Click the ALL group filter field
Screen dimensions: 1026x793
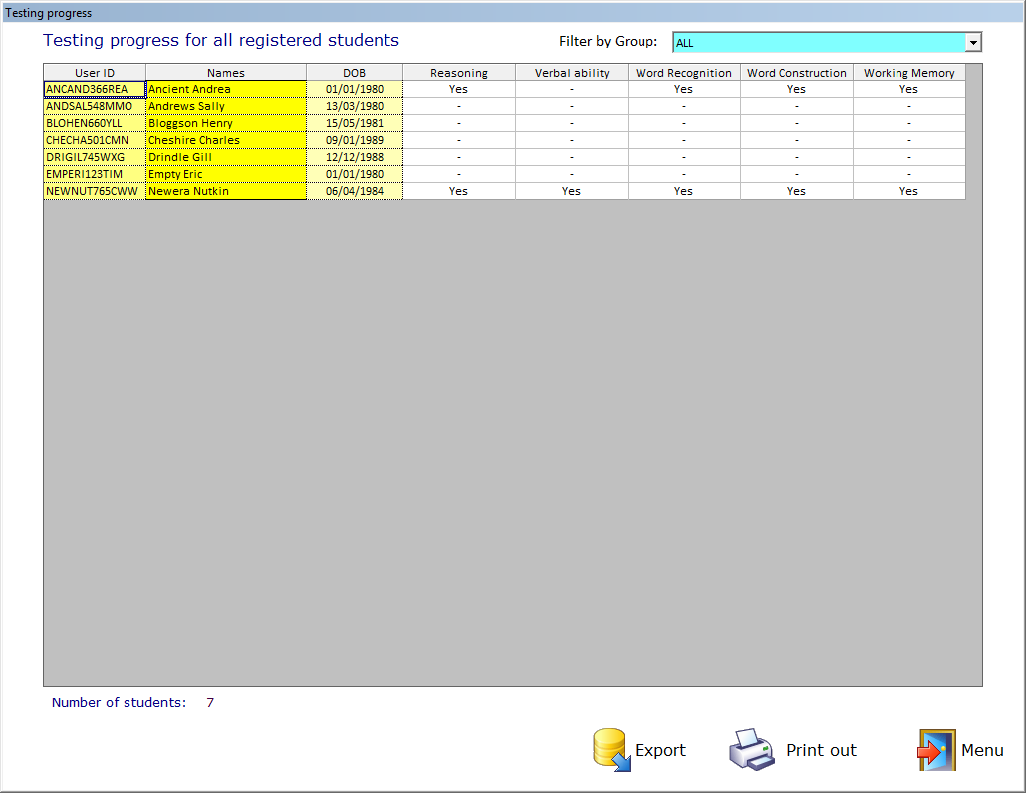tap(819, 43)
